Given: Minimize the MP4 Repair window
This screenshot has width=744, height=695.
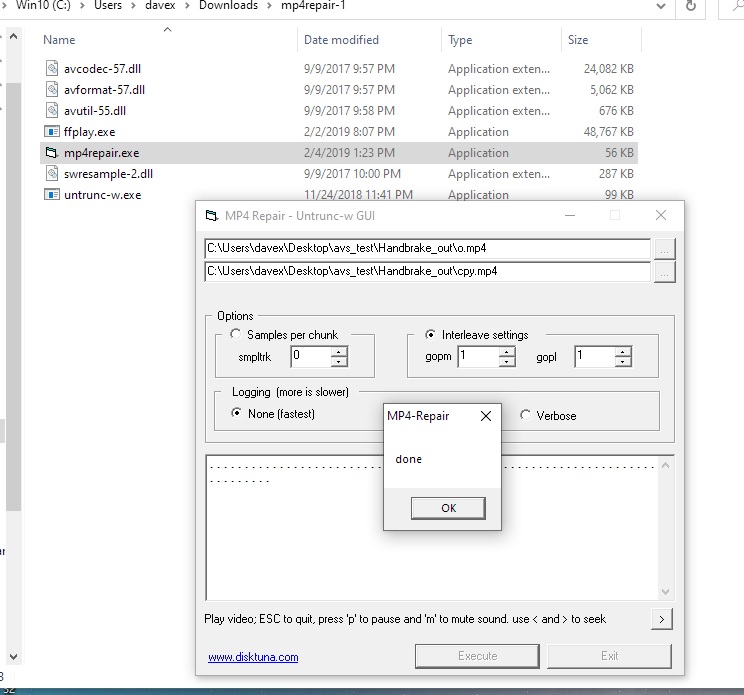Looking at the screenshot, I should click(x=570, y=215).
